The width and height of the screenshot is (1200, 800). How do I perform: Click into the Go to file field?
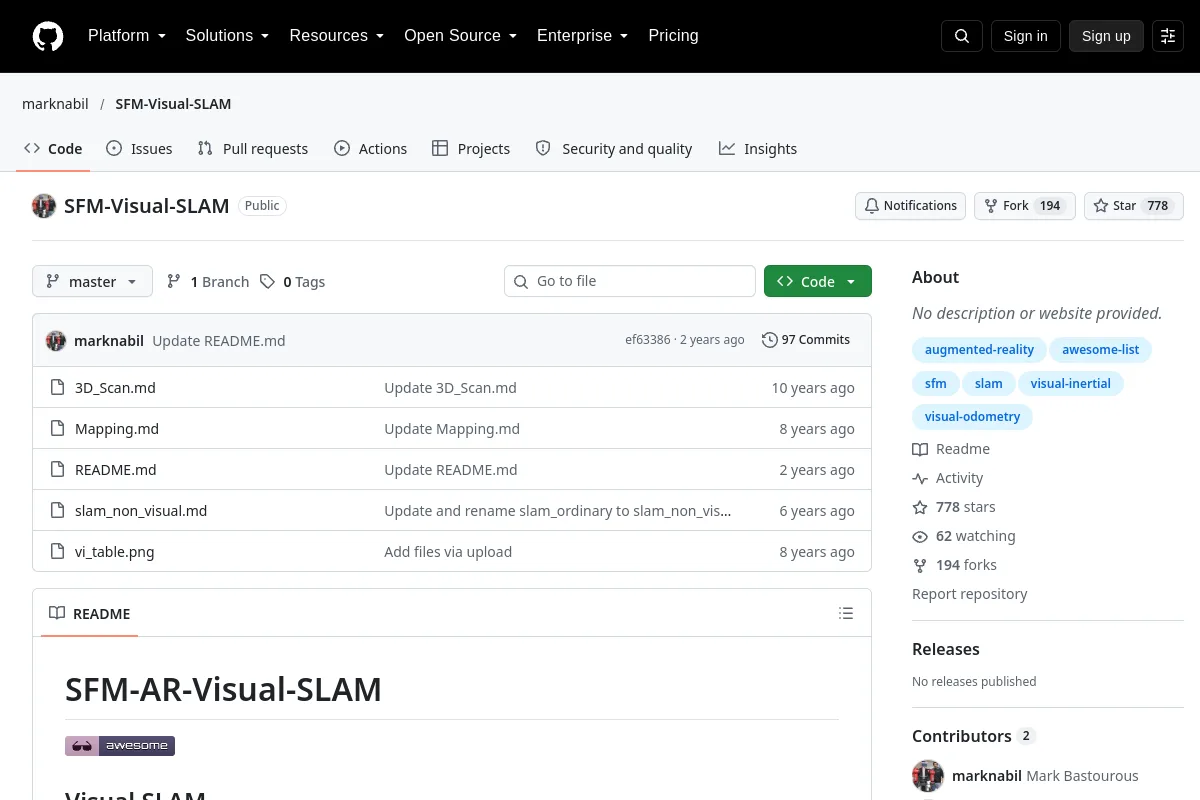630,281
